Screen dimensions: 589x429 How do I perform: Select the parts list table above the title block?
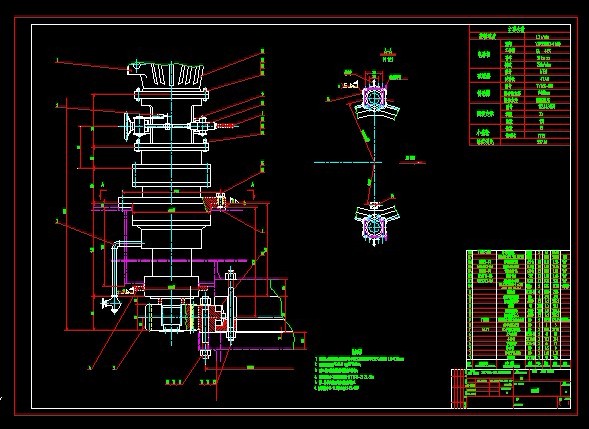pyautogui.click(x=518, y=309)
